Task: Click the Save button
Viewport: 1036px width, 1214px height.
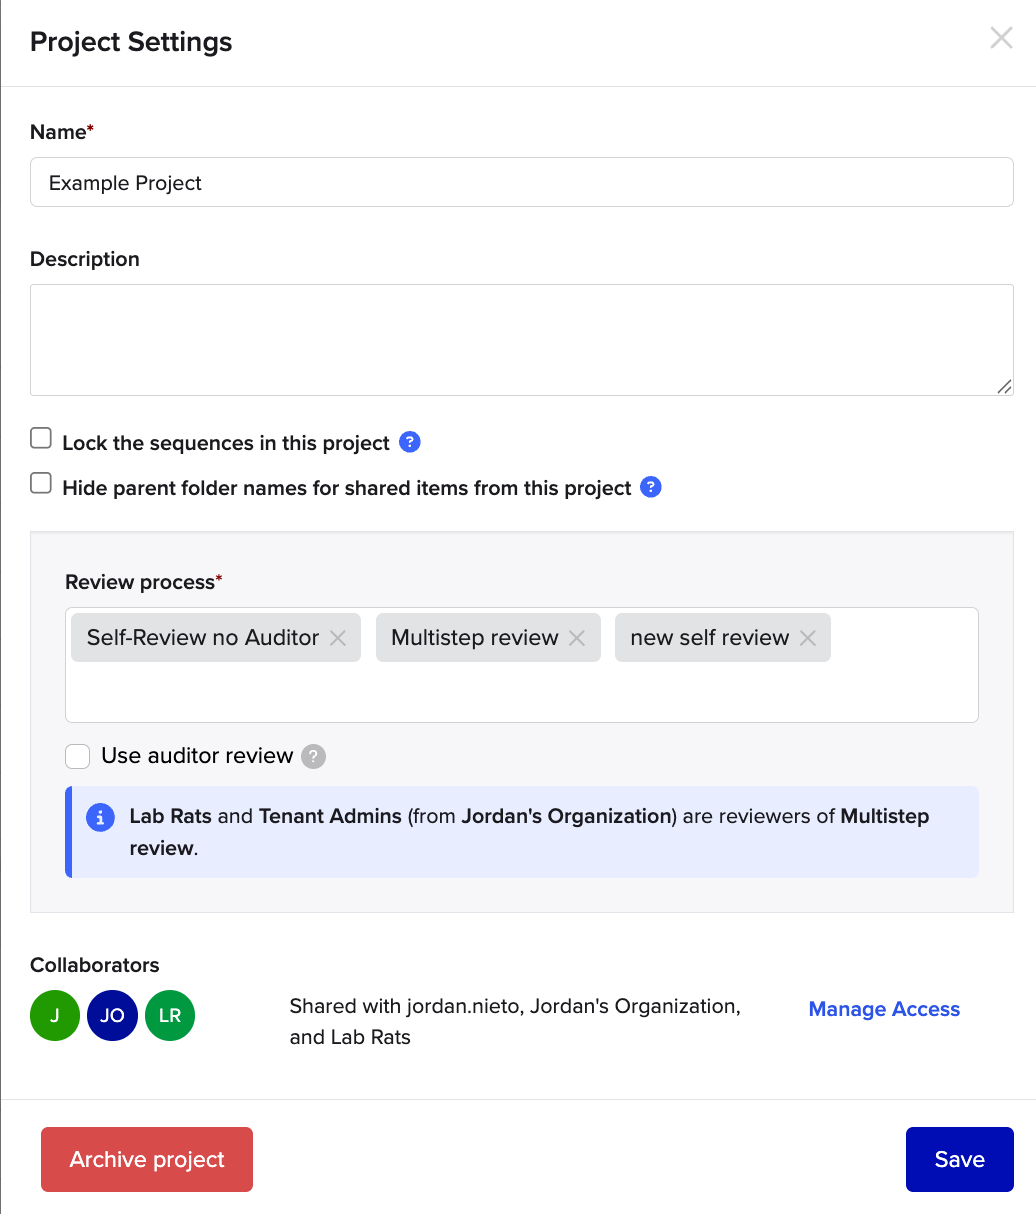Action: click(959, 1160)
